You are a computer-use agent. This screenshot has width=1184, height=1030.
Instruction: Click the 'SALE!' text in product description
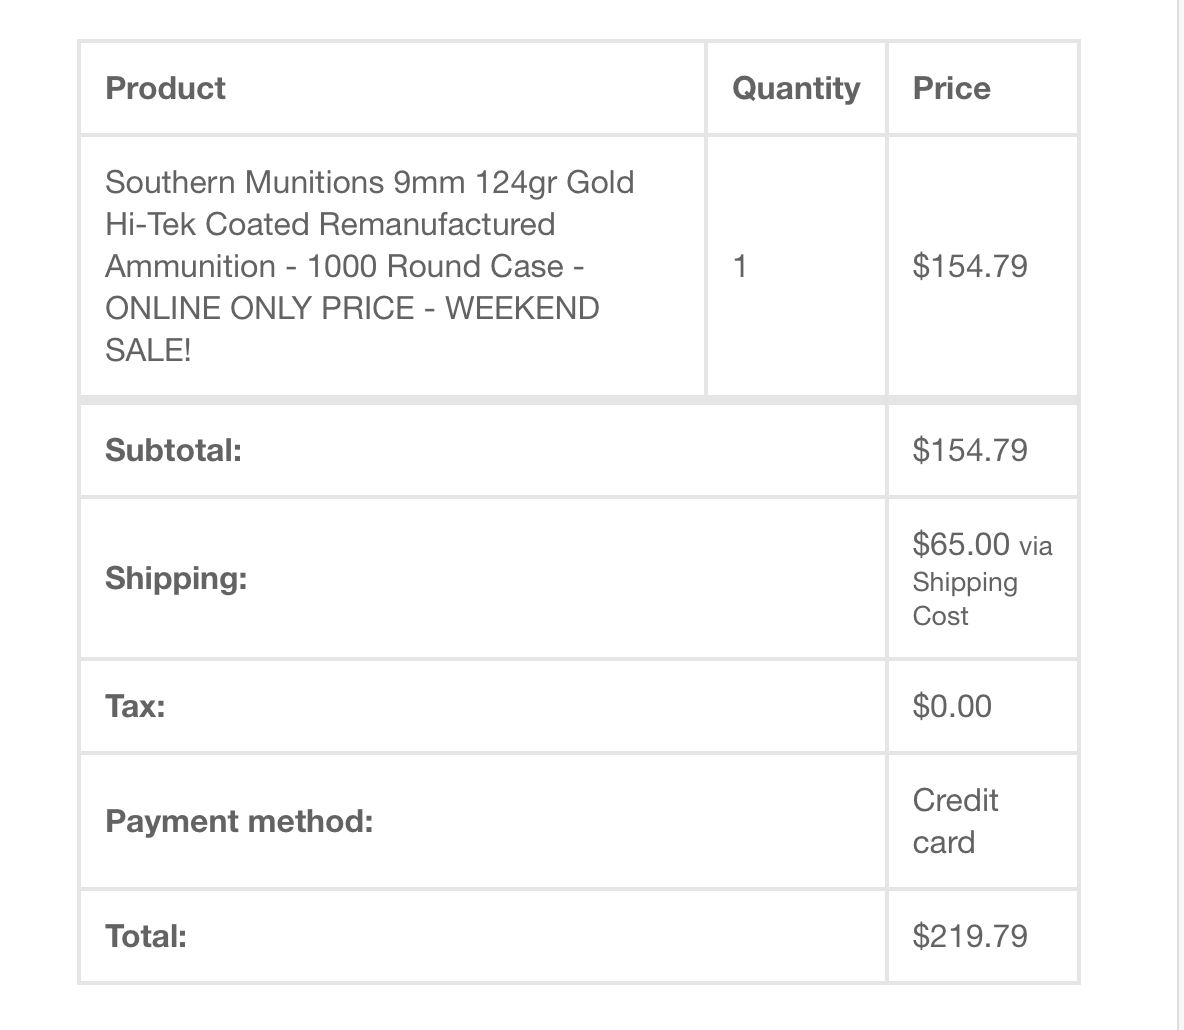coord(148,350)
